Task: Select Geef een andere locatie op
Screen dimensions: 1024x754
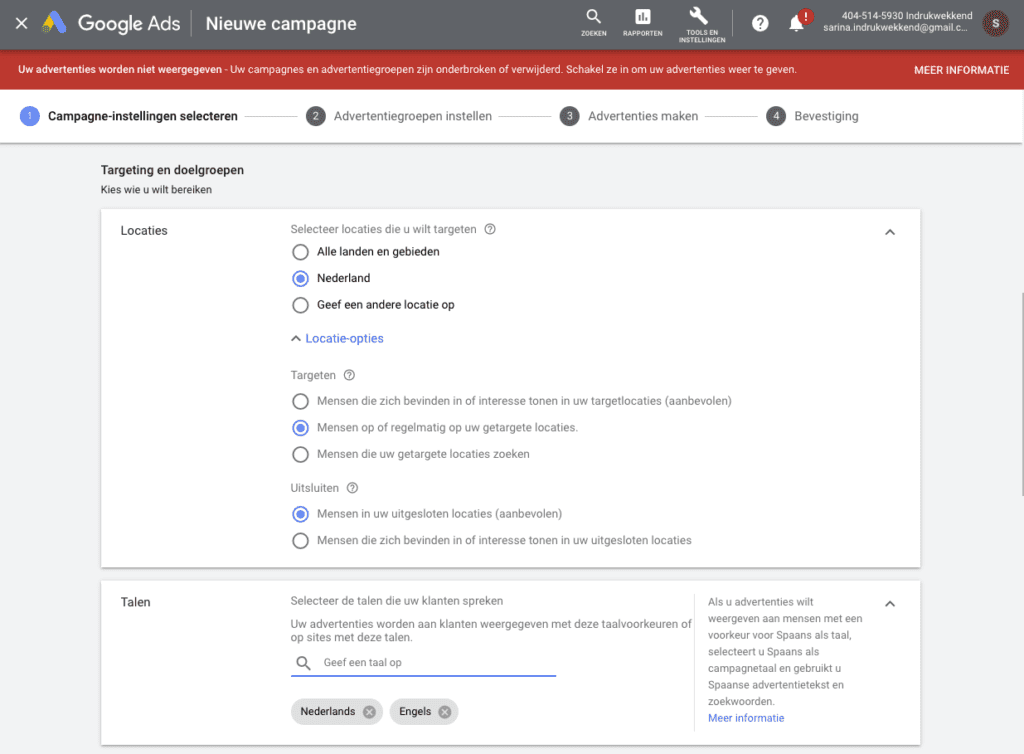Action: point(300,305)
